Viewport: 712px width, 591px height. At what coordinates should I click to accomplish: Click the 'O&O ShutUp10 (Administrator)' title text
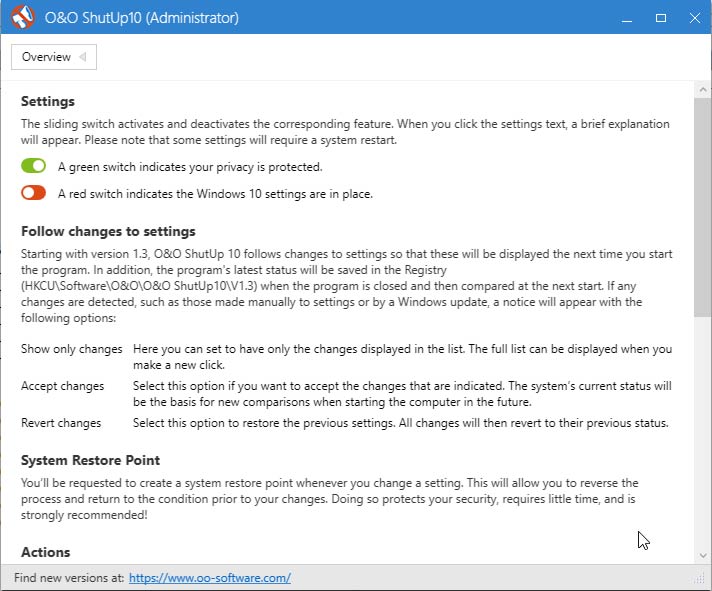142,18
